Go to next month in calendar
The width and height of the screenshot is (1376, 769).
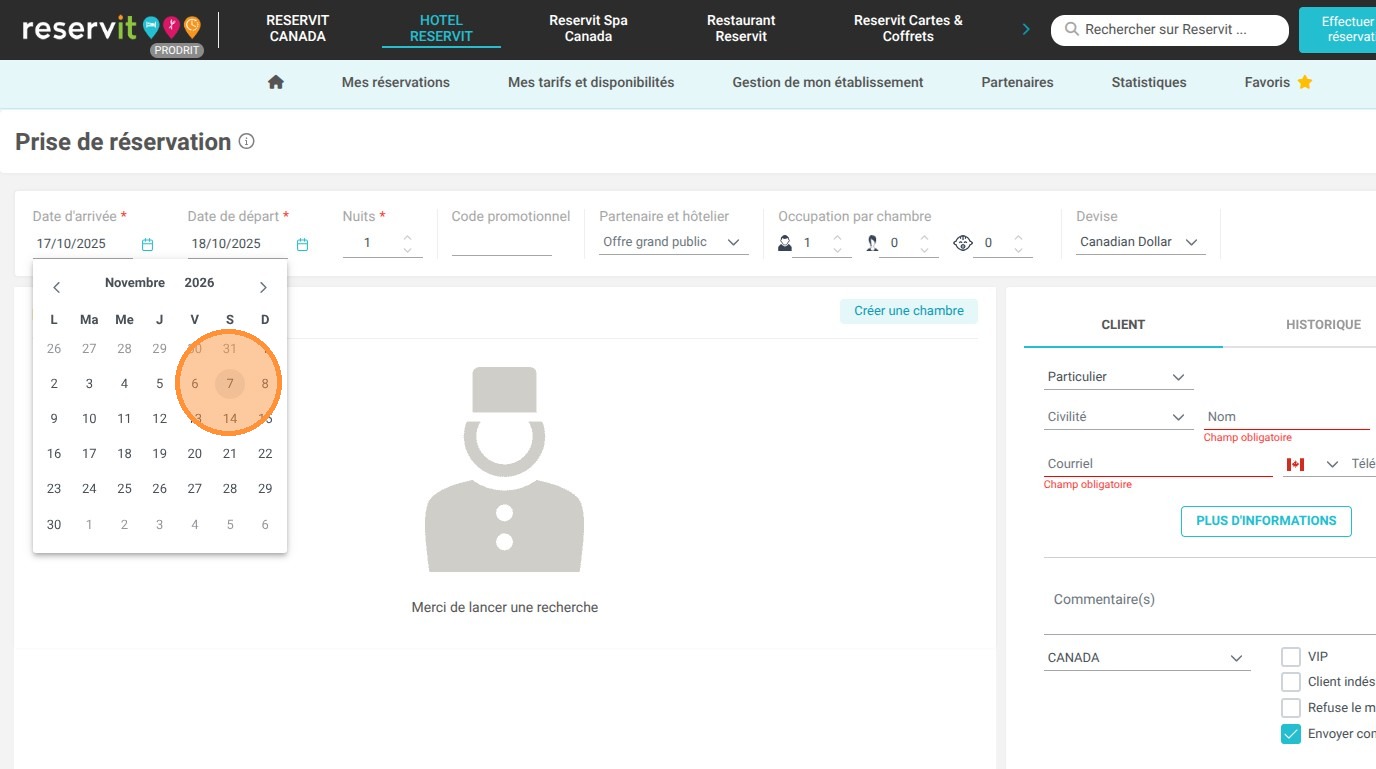[x=263, y=287]
